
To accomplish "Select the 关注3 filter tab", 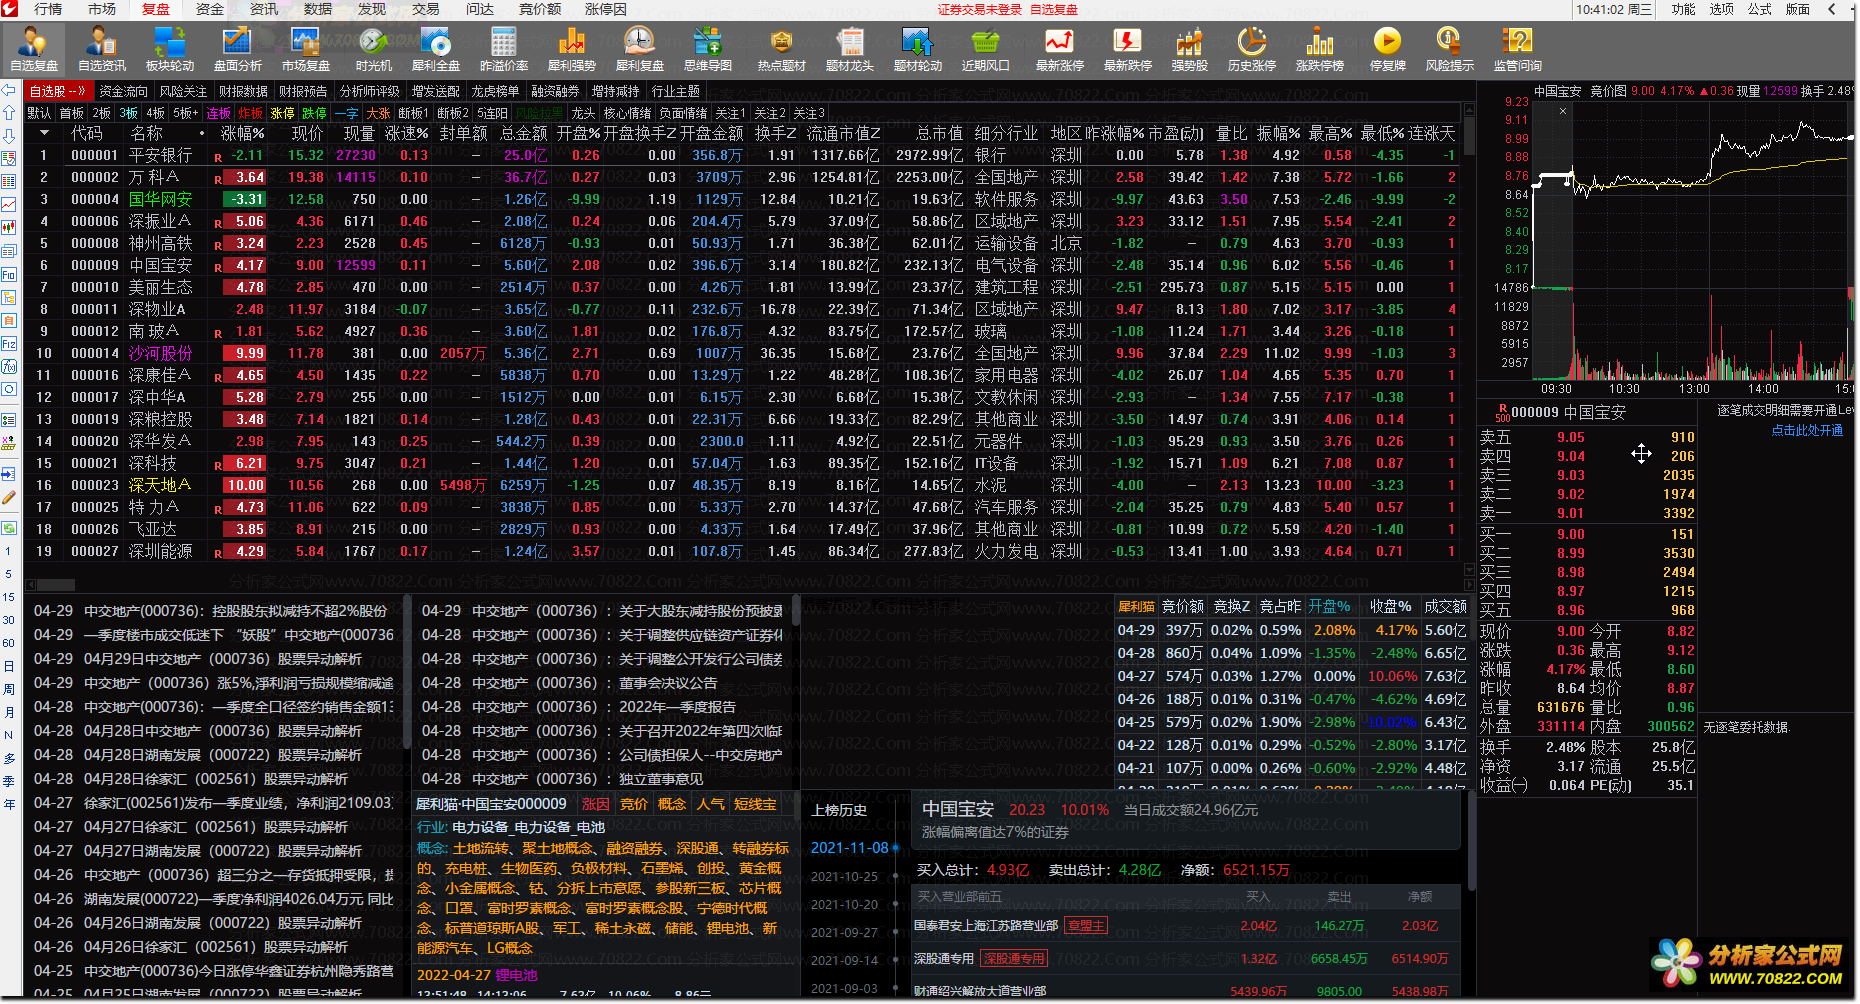I will coord(809,113).
